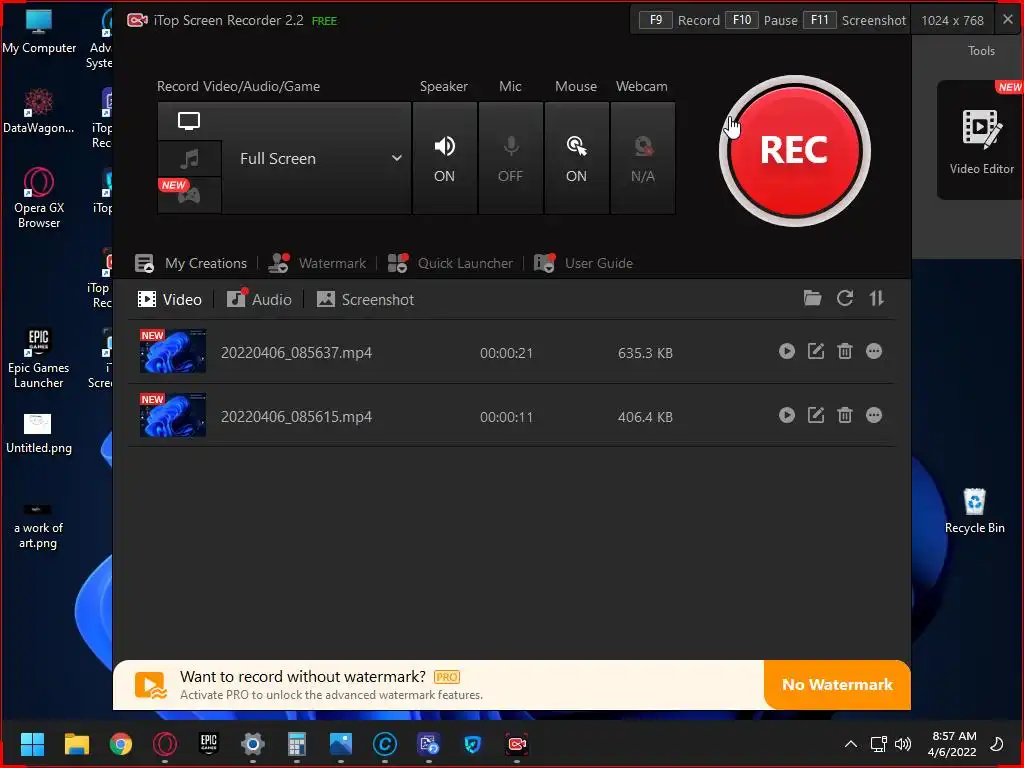
Task: Open the Watermark settings
Action: point(317,263)
